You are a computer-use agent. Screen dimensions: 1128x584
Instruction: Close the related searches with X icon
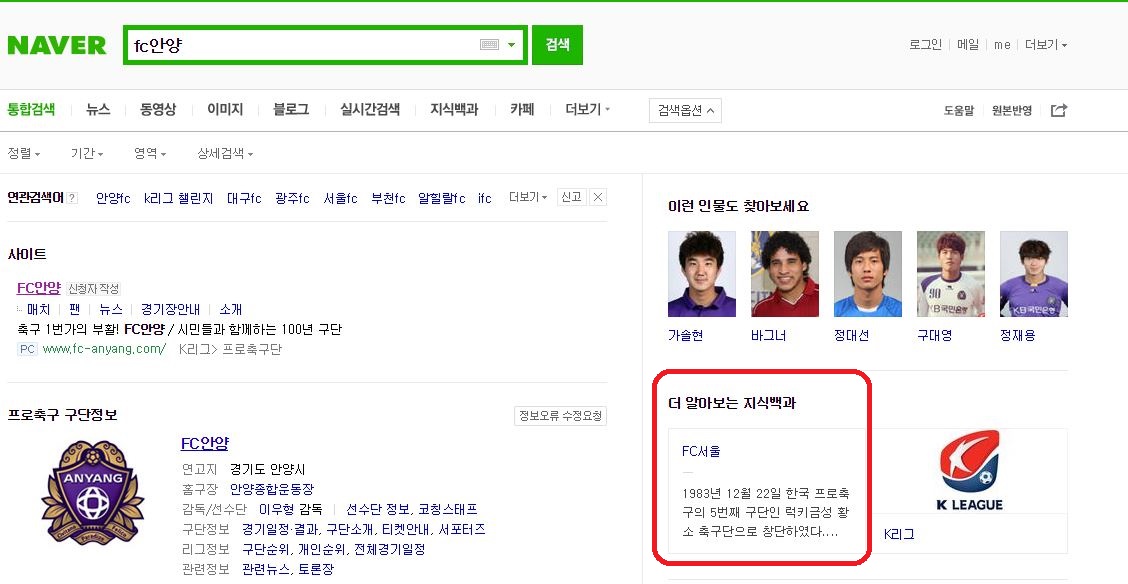pyautogui.click(x=599, y=197)
